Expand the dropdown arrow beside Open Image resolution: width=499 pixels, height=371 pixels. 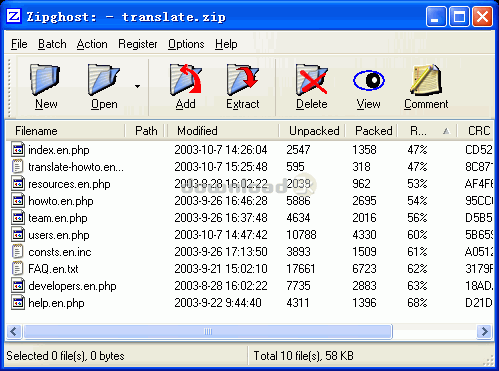[x=137, y=86]
